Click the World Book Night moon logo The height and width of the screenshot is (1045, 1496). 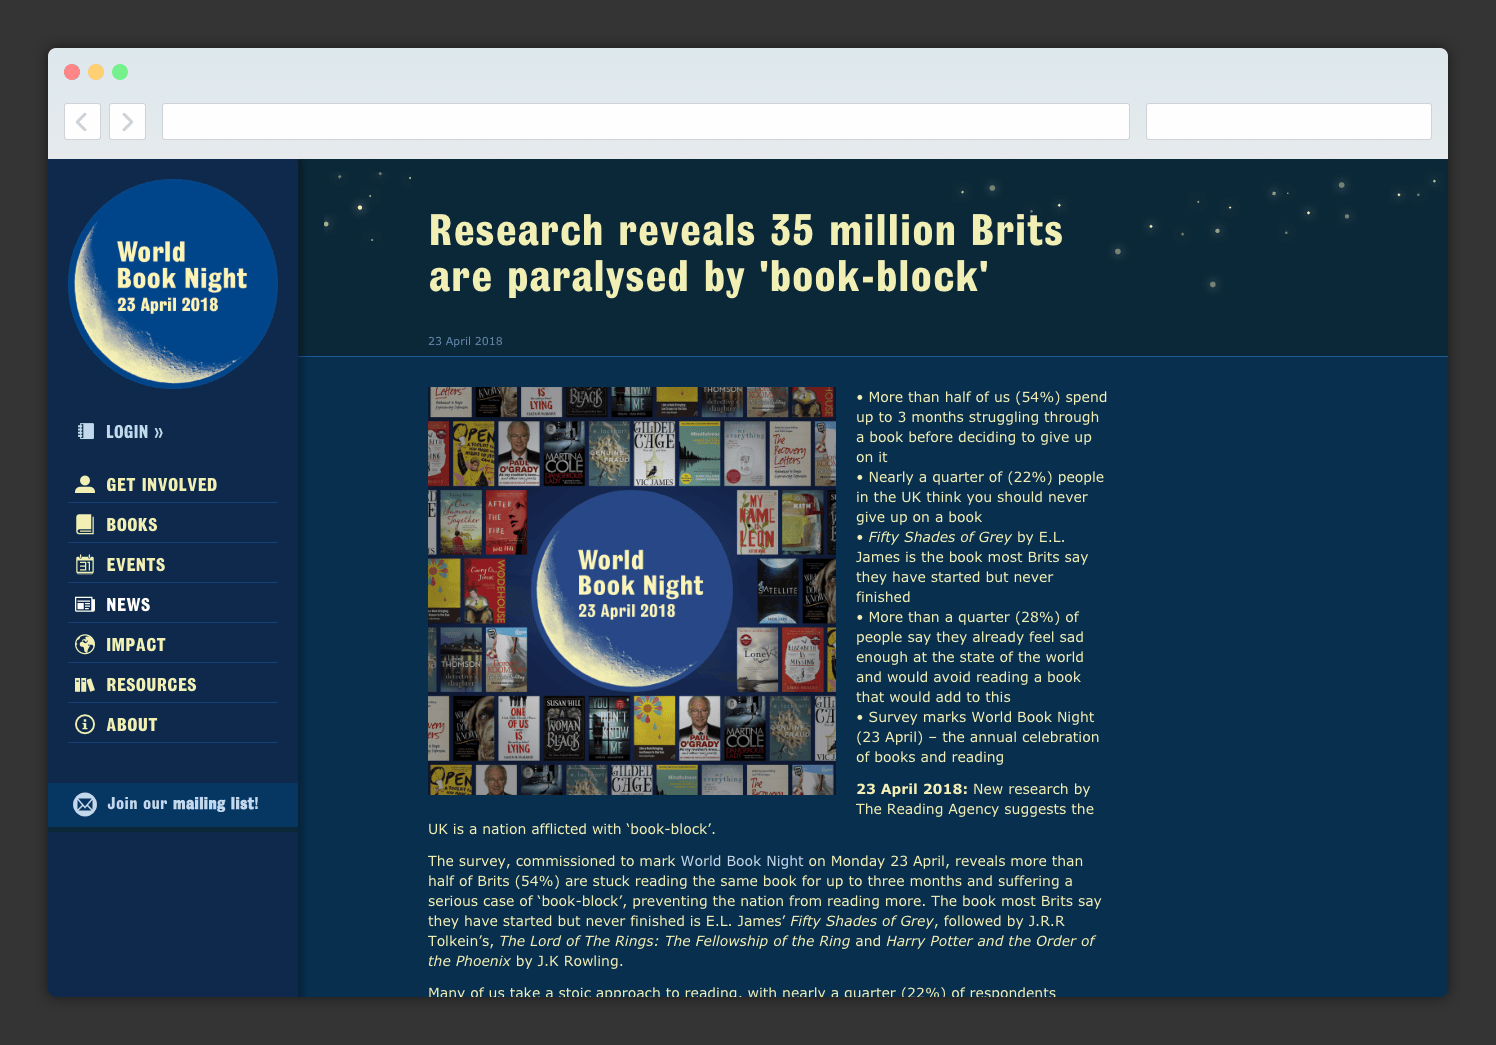pyautogui.click(x=173, y=283)
